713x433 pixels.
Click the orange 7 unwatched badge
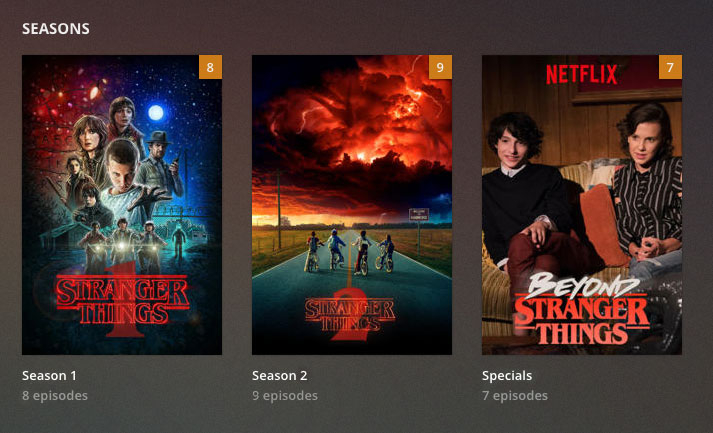(x=670, y=67)
